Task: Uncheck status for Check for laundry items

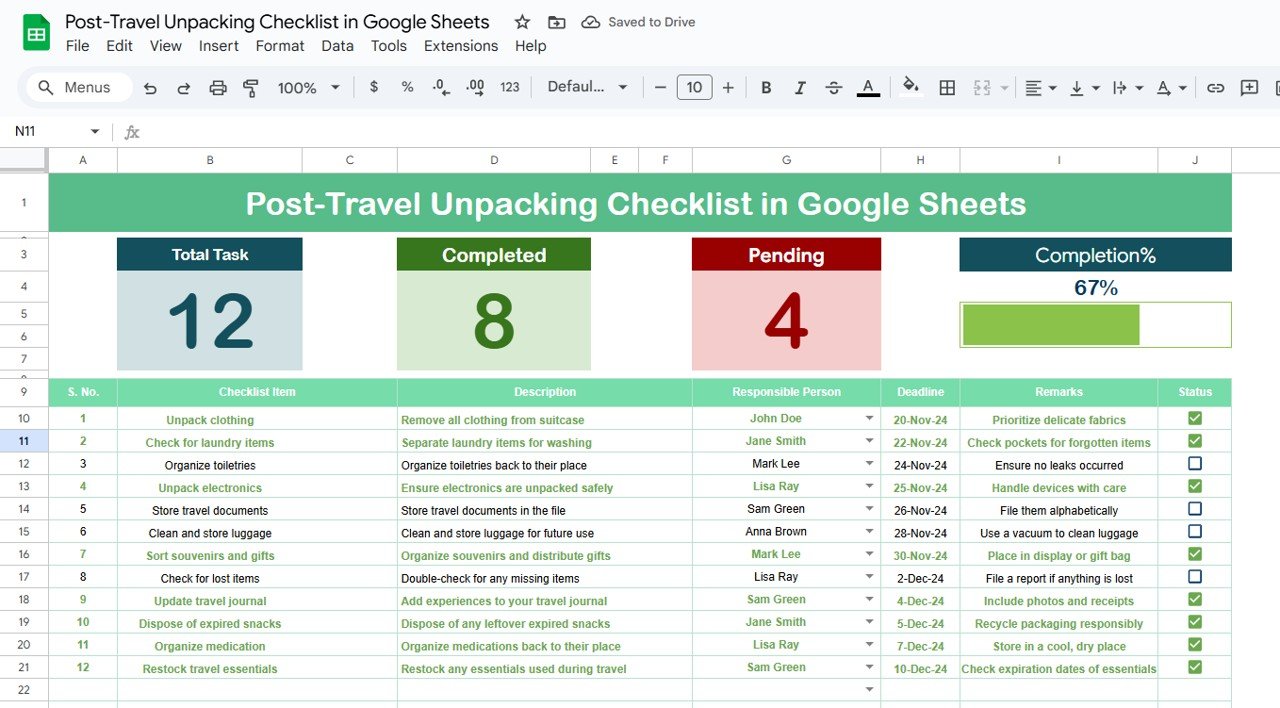Action: coord(1194,441)
